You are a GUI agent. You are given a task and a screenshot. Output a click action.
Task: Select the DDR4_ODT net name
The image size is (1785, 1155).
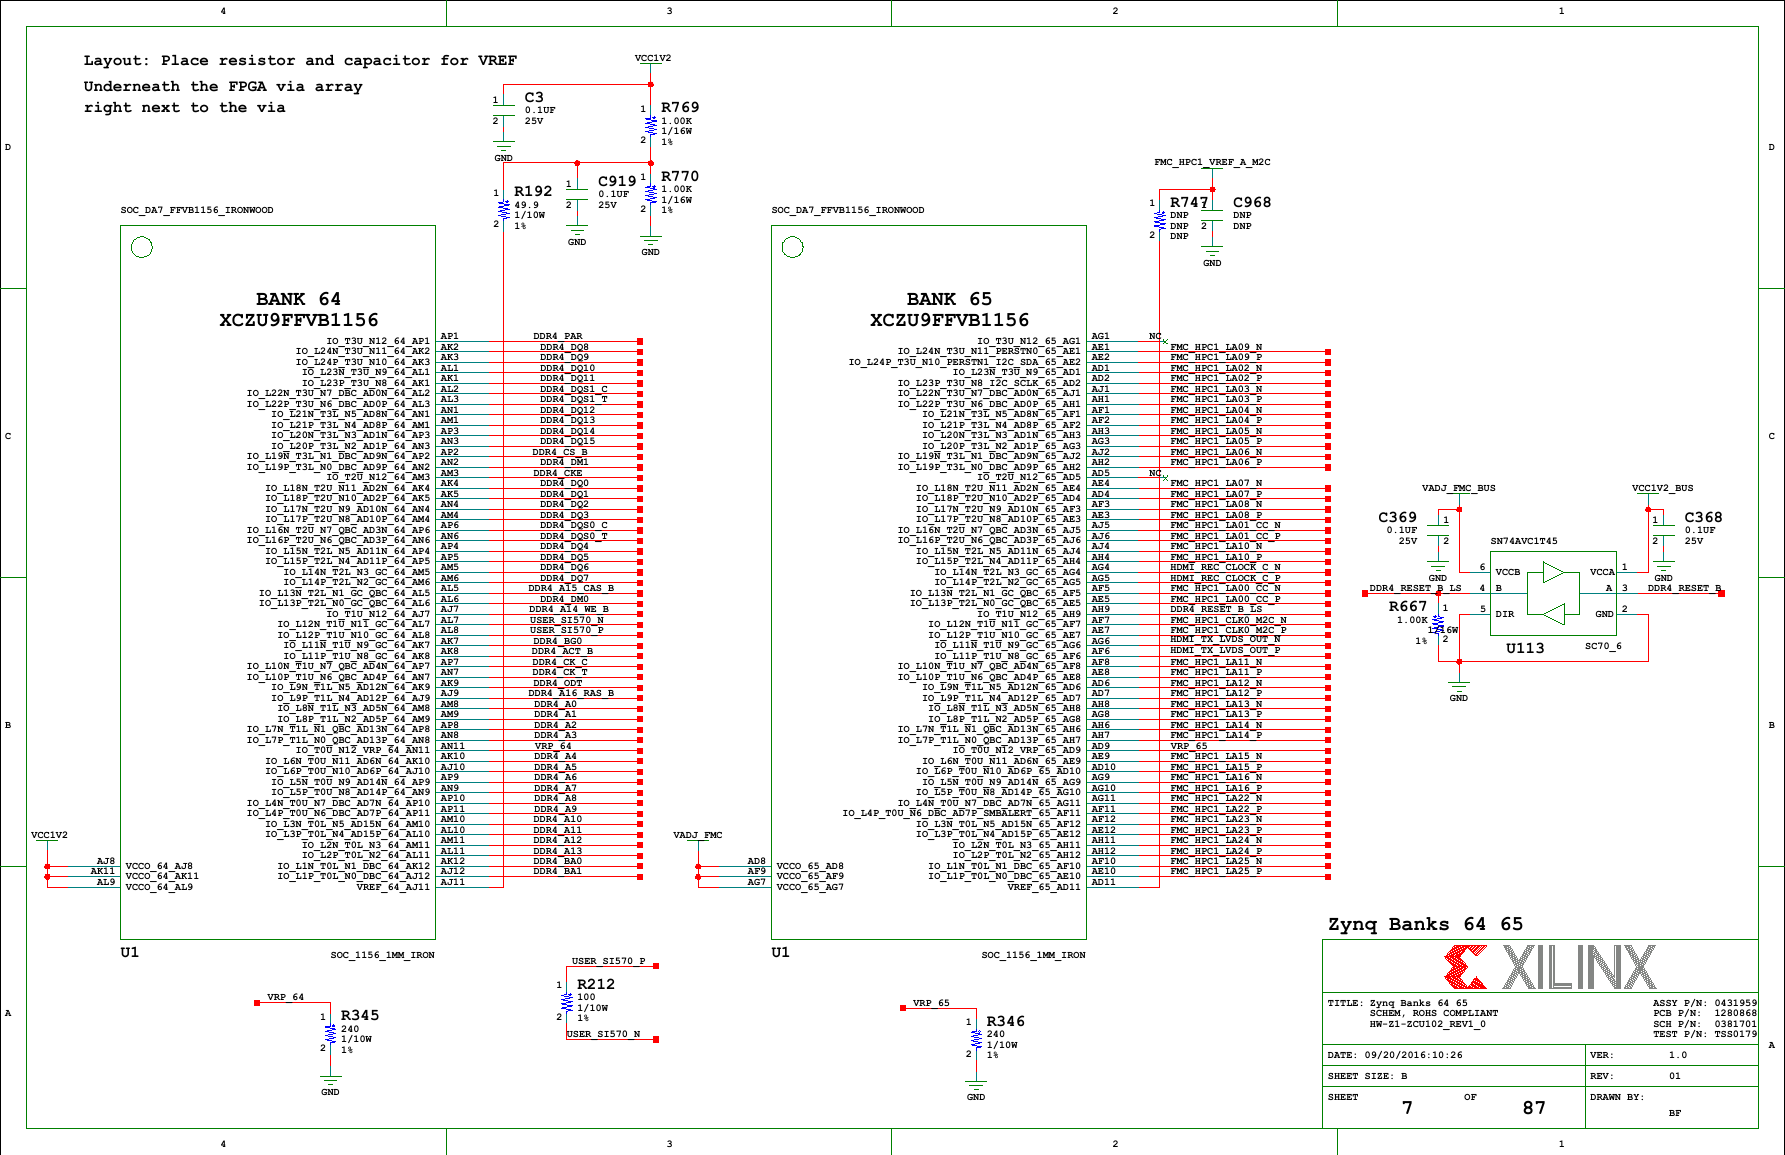(558, 684)
